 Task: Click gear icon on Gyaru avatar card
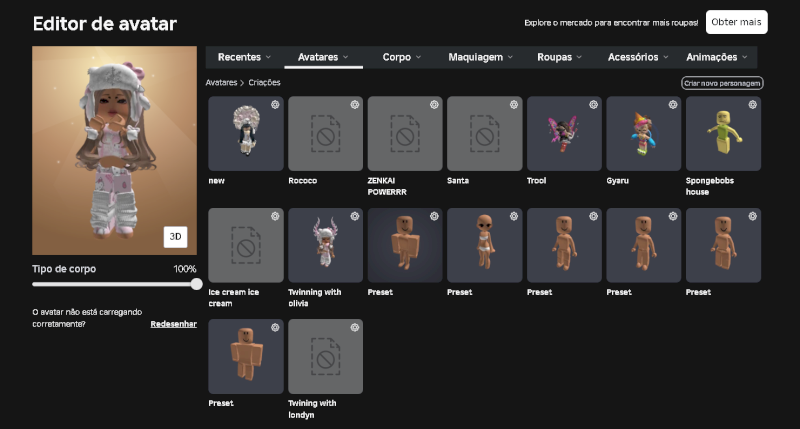click(673, 105)
